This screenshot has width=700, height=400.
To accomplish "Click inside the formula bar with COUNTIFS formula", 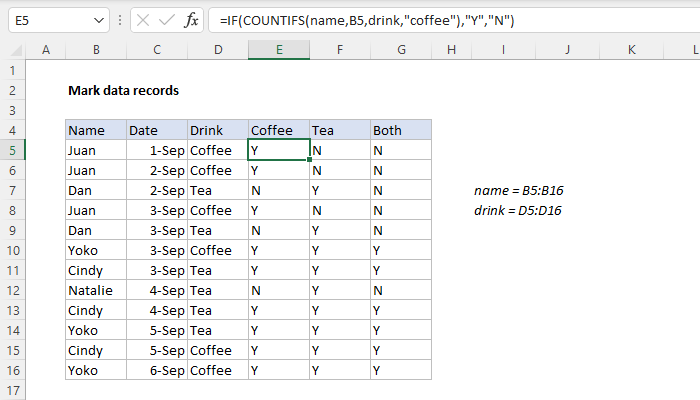I will pos(450,20).
